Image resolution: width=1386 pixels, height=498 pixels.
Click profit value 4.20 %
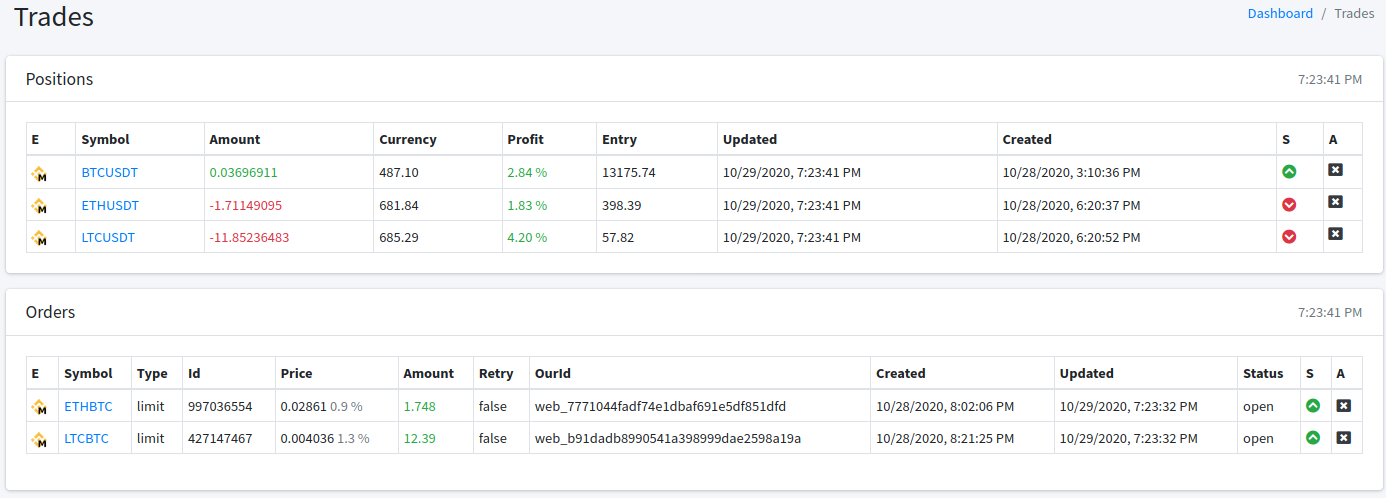pos(527,238)
